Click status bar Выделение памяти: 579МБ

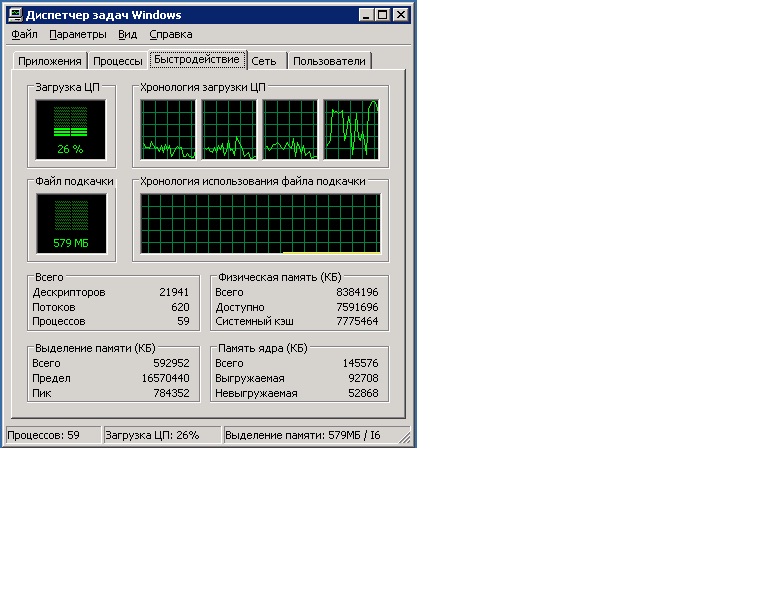(303, 435)
